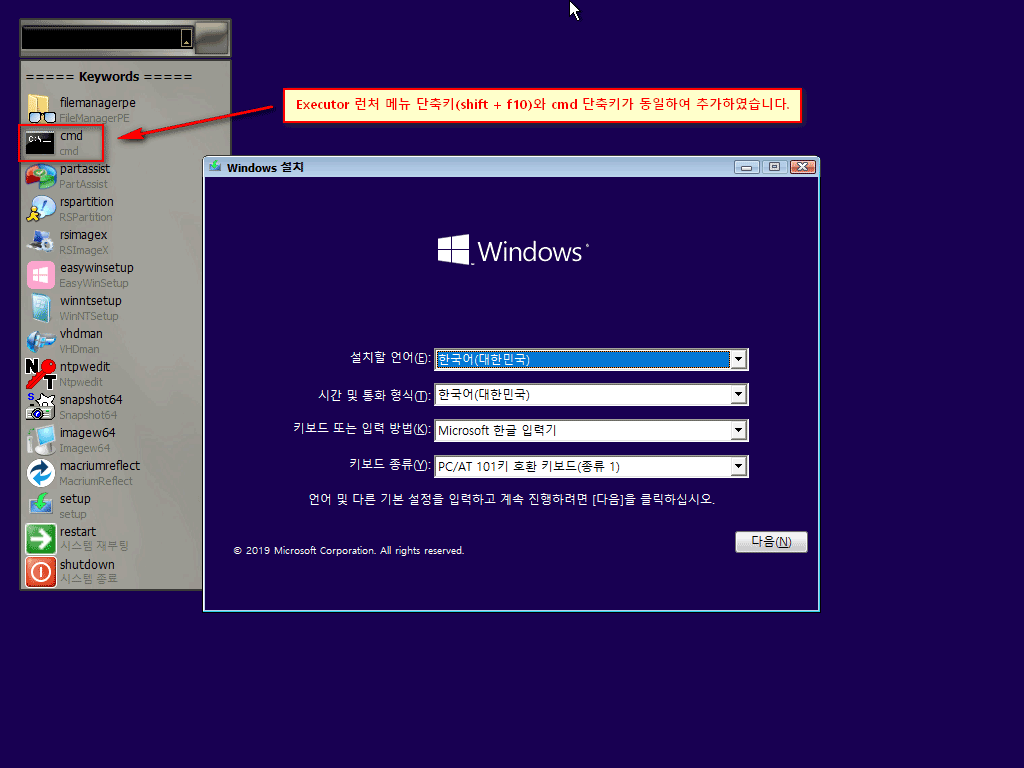Image resolution: width=1024 pixels, height=768 pixels.
Task: Open the 설치할 언어 dropdown arrow
Action: pyautogui.click(x=738, y=359)
